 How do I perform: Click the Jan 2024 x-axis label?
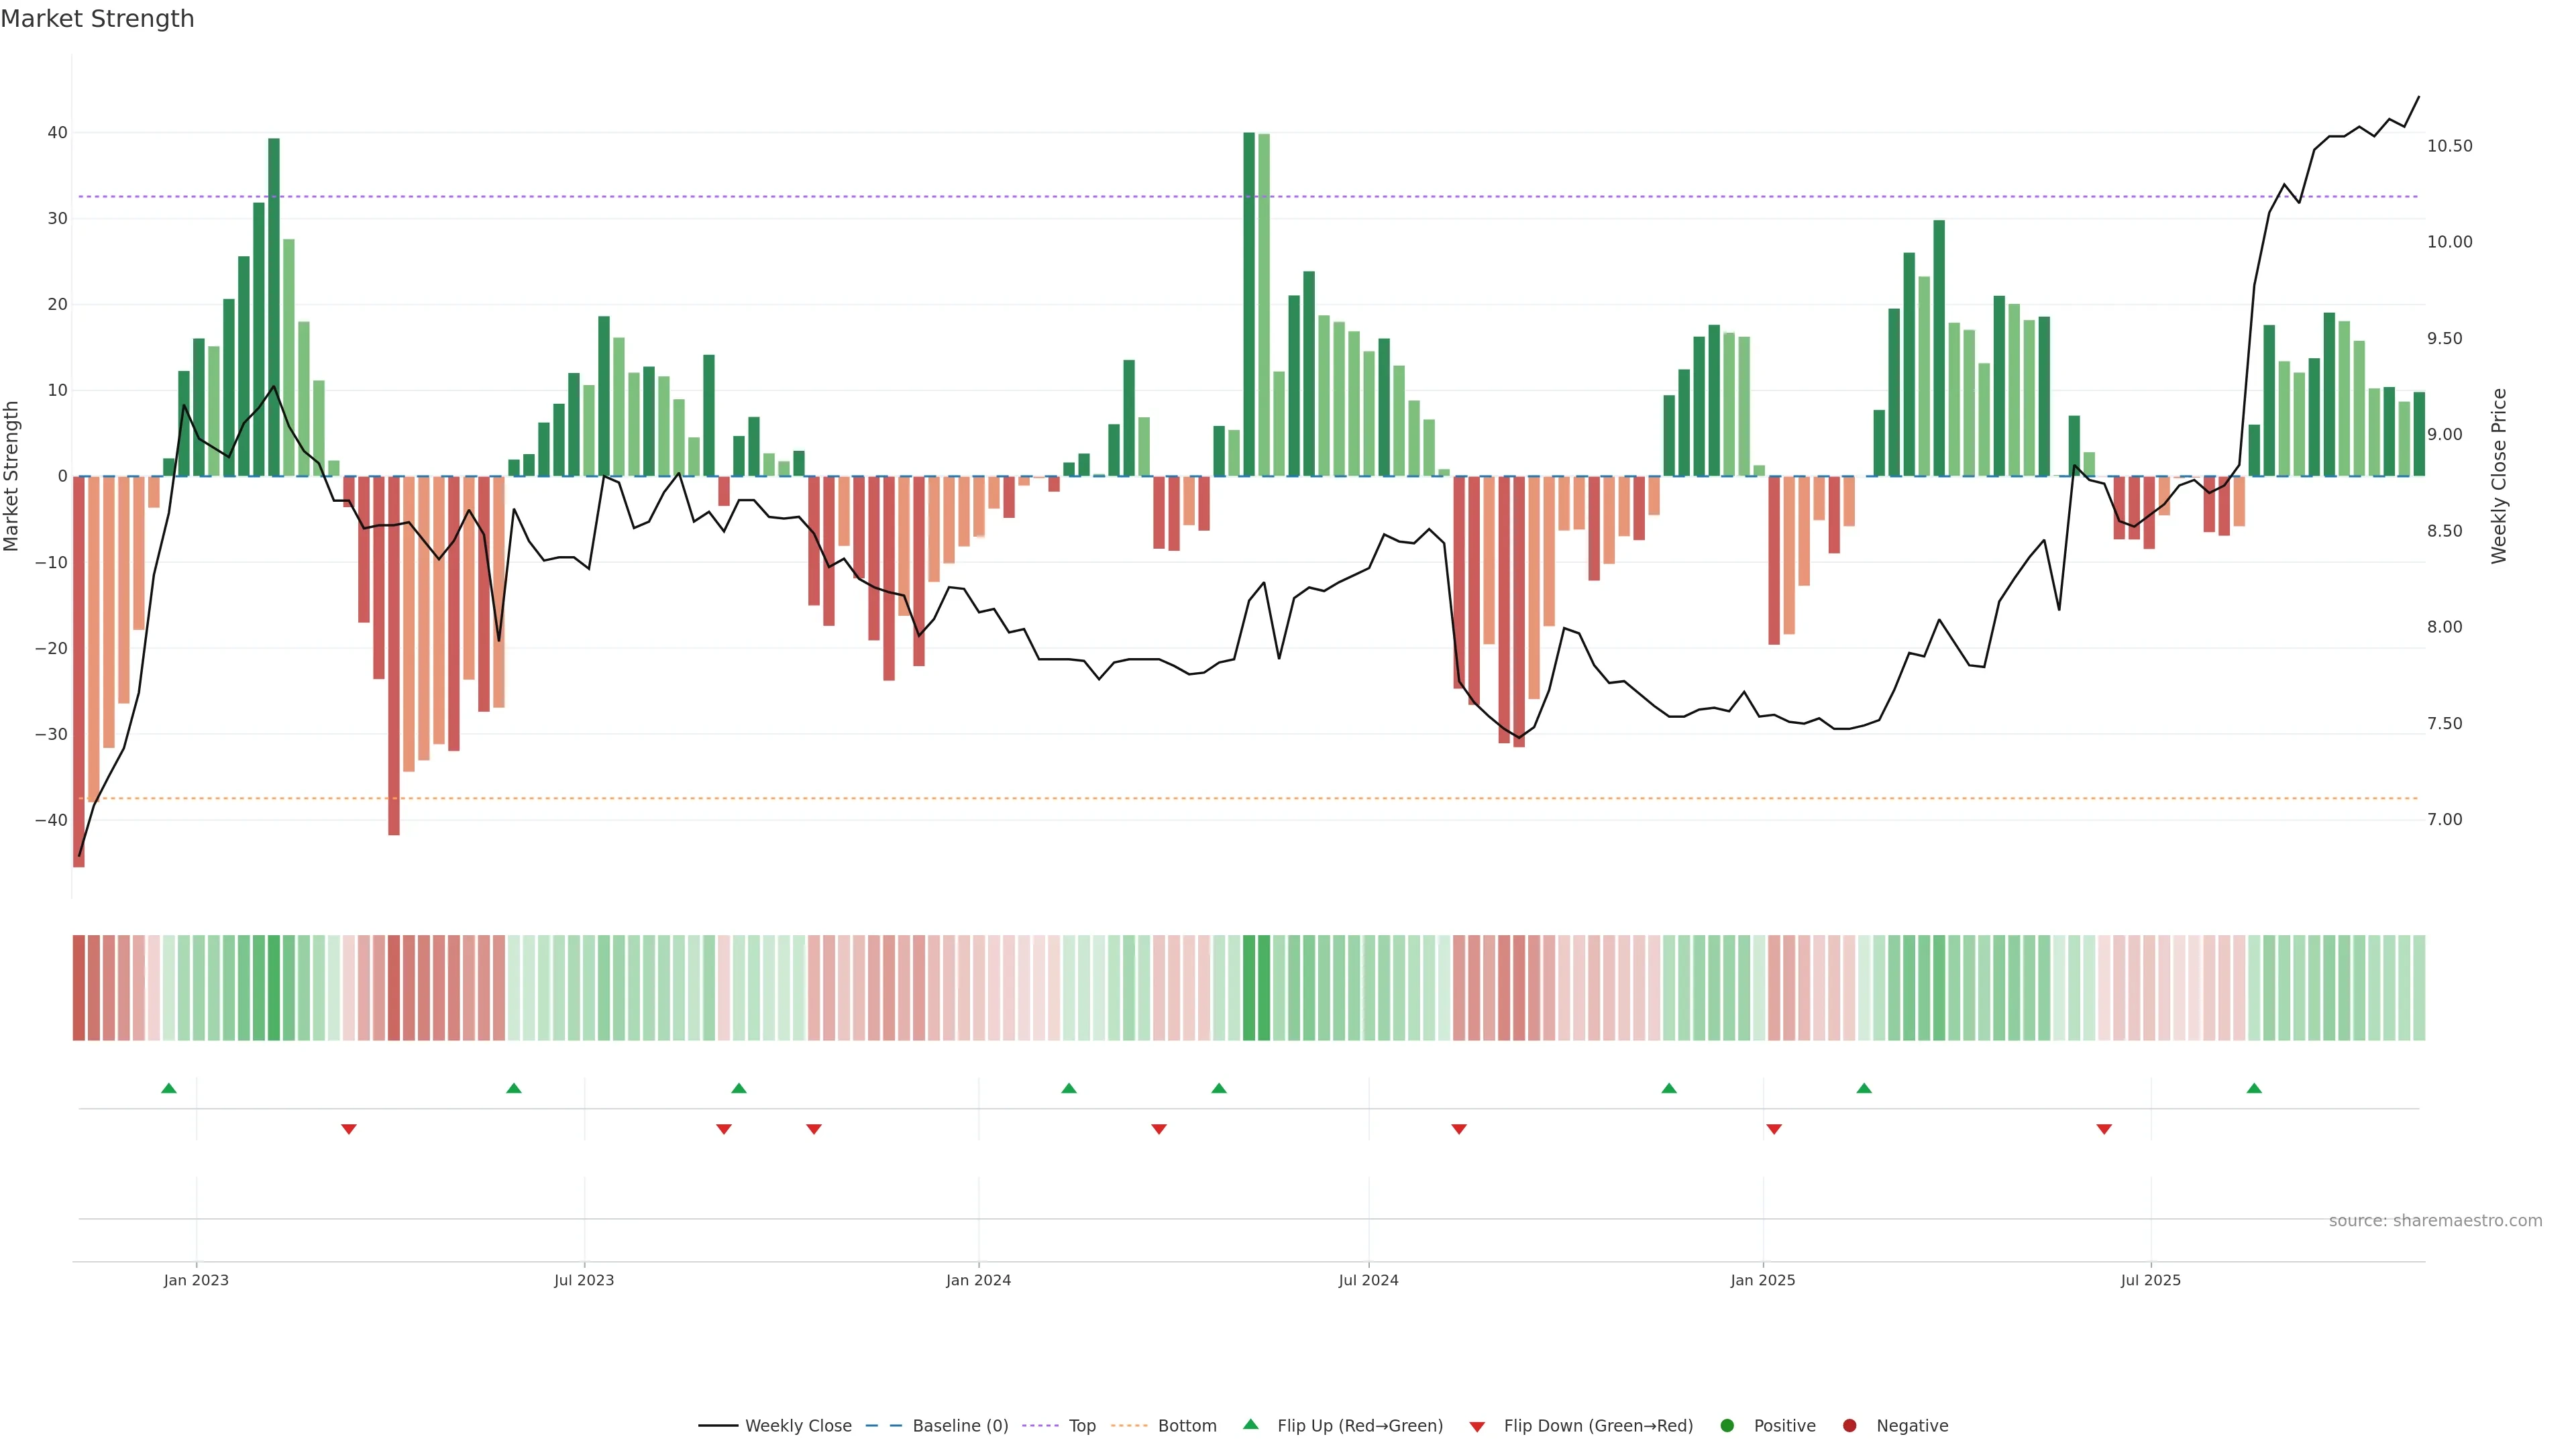pos(978,1280)
